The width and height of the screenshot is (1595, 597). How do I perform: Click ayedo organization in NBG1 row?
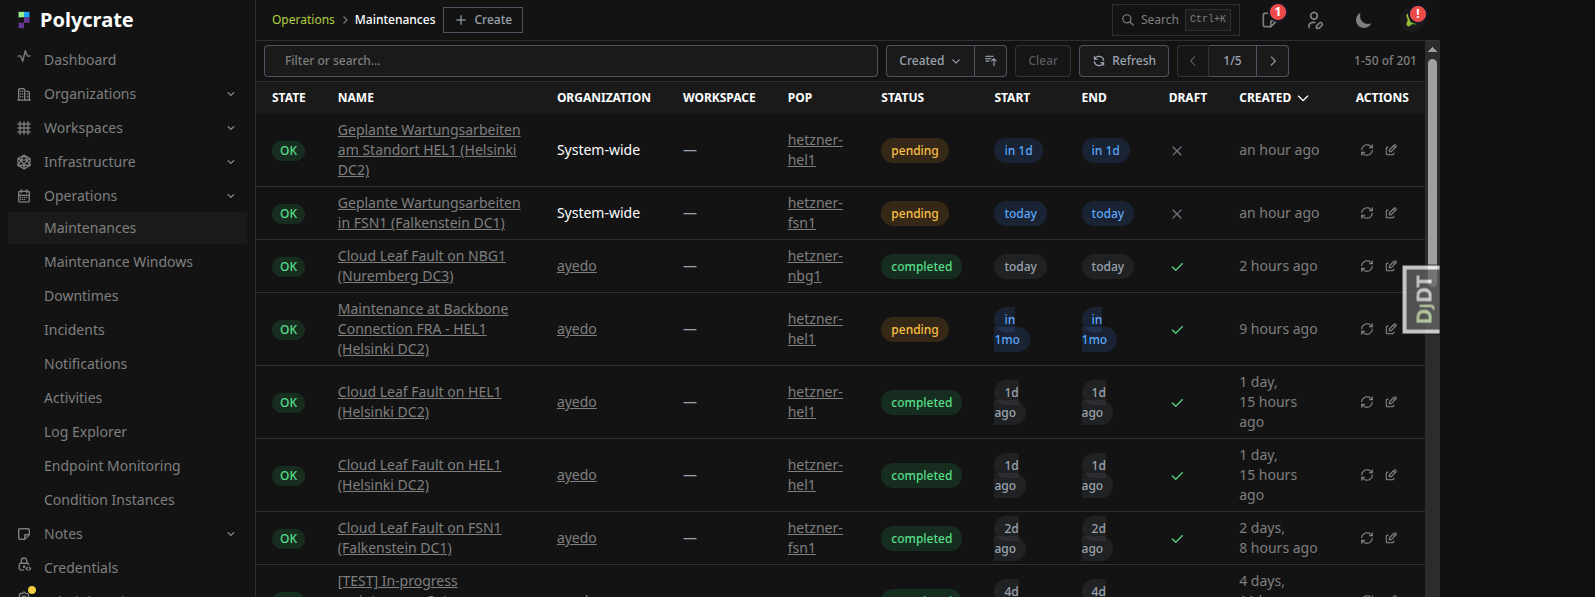577,266
